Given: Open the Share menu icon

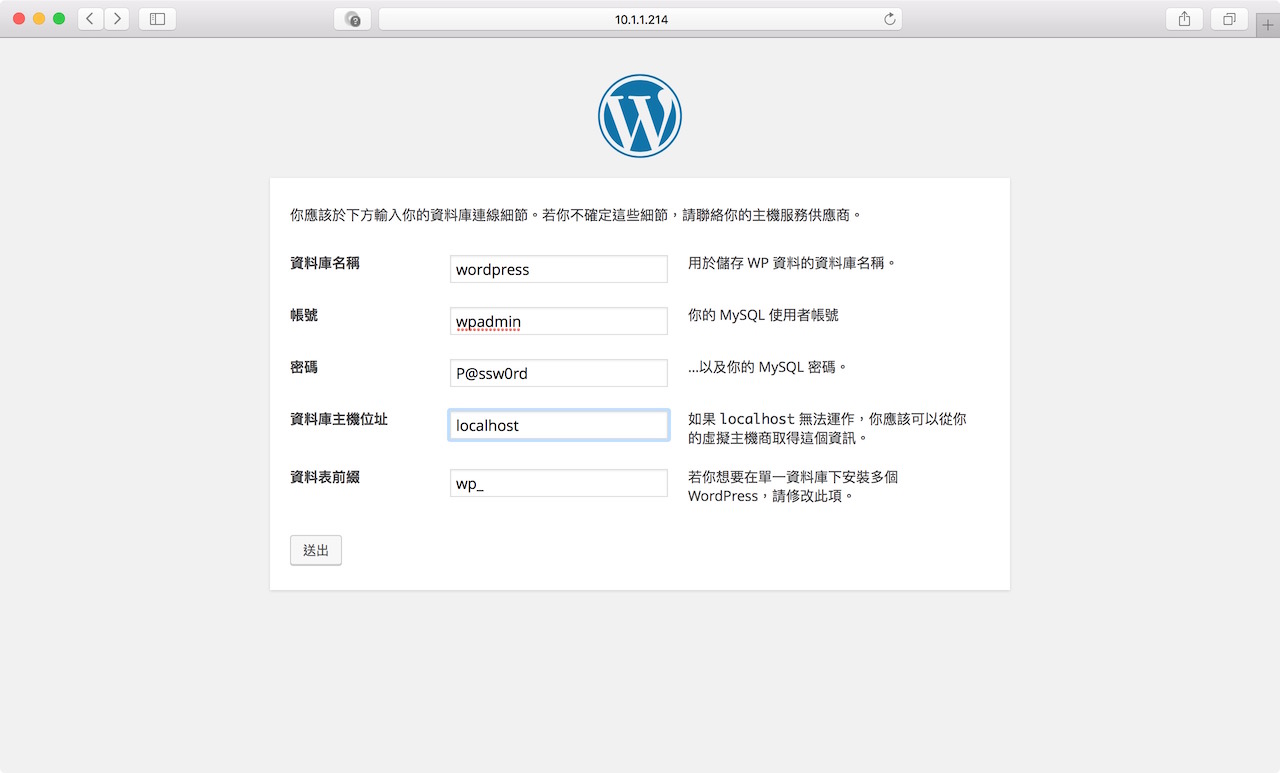Looking at the screenshot, I should pyautogui.click(x=1184, y=19).
